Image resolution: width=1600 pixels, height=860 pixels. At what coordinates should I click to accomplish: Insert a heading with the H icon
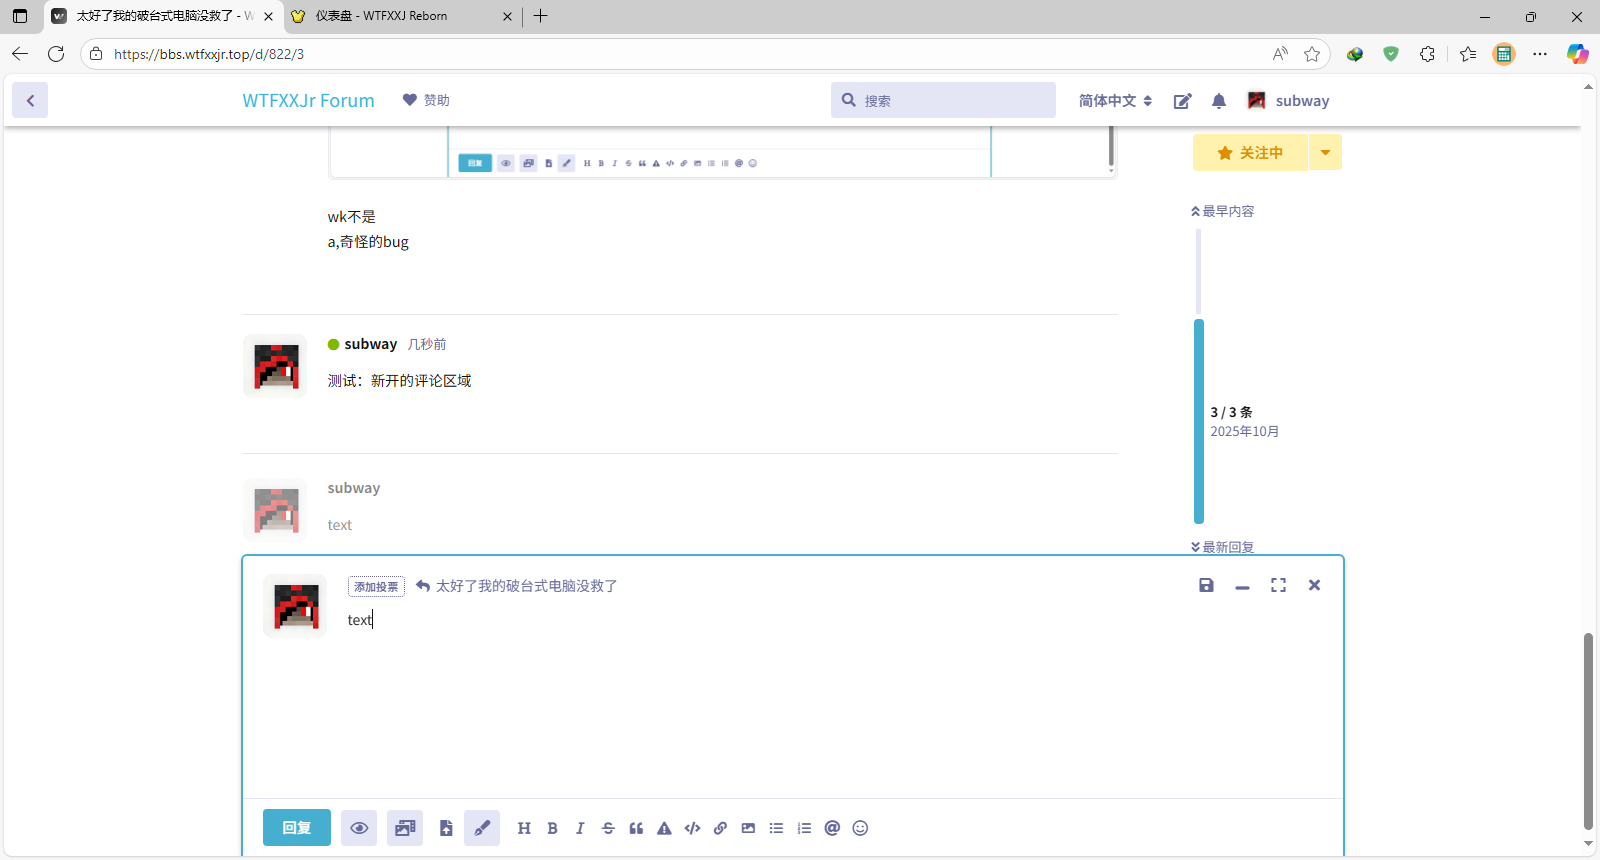click(x=524, y=828)
